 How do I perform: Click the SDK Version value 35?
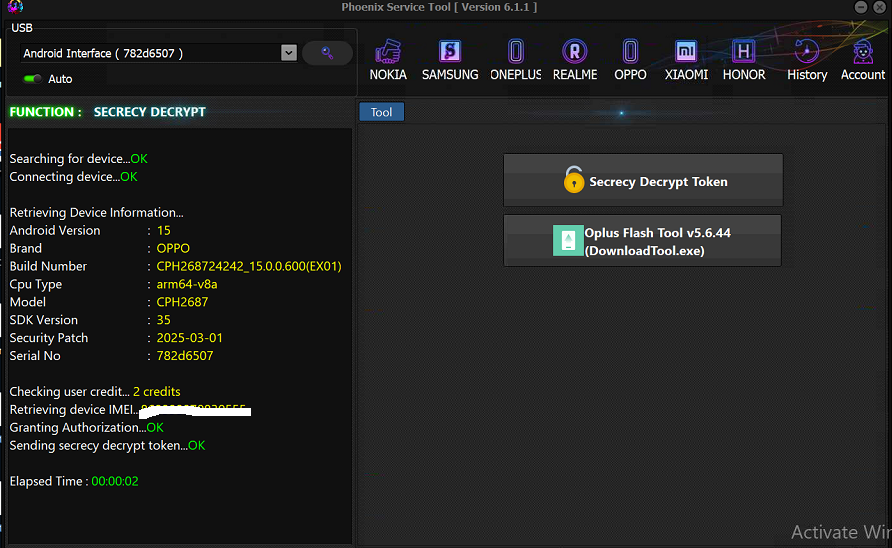click(x=163, y=320)
